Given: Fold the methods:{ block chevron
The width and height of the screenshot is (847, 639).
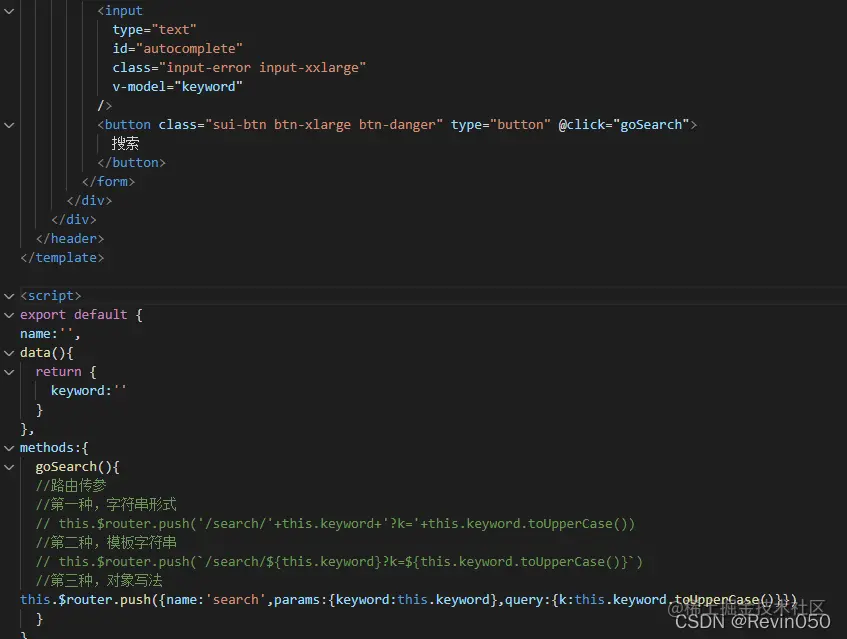Looking at the screenshot, I should [9, 448].
